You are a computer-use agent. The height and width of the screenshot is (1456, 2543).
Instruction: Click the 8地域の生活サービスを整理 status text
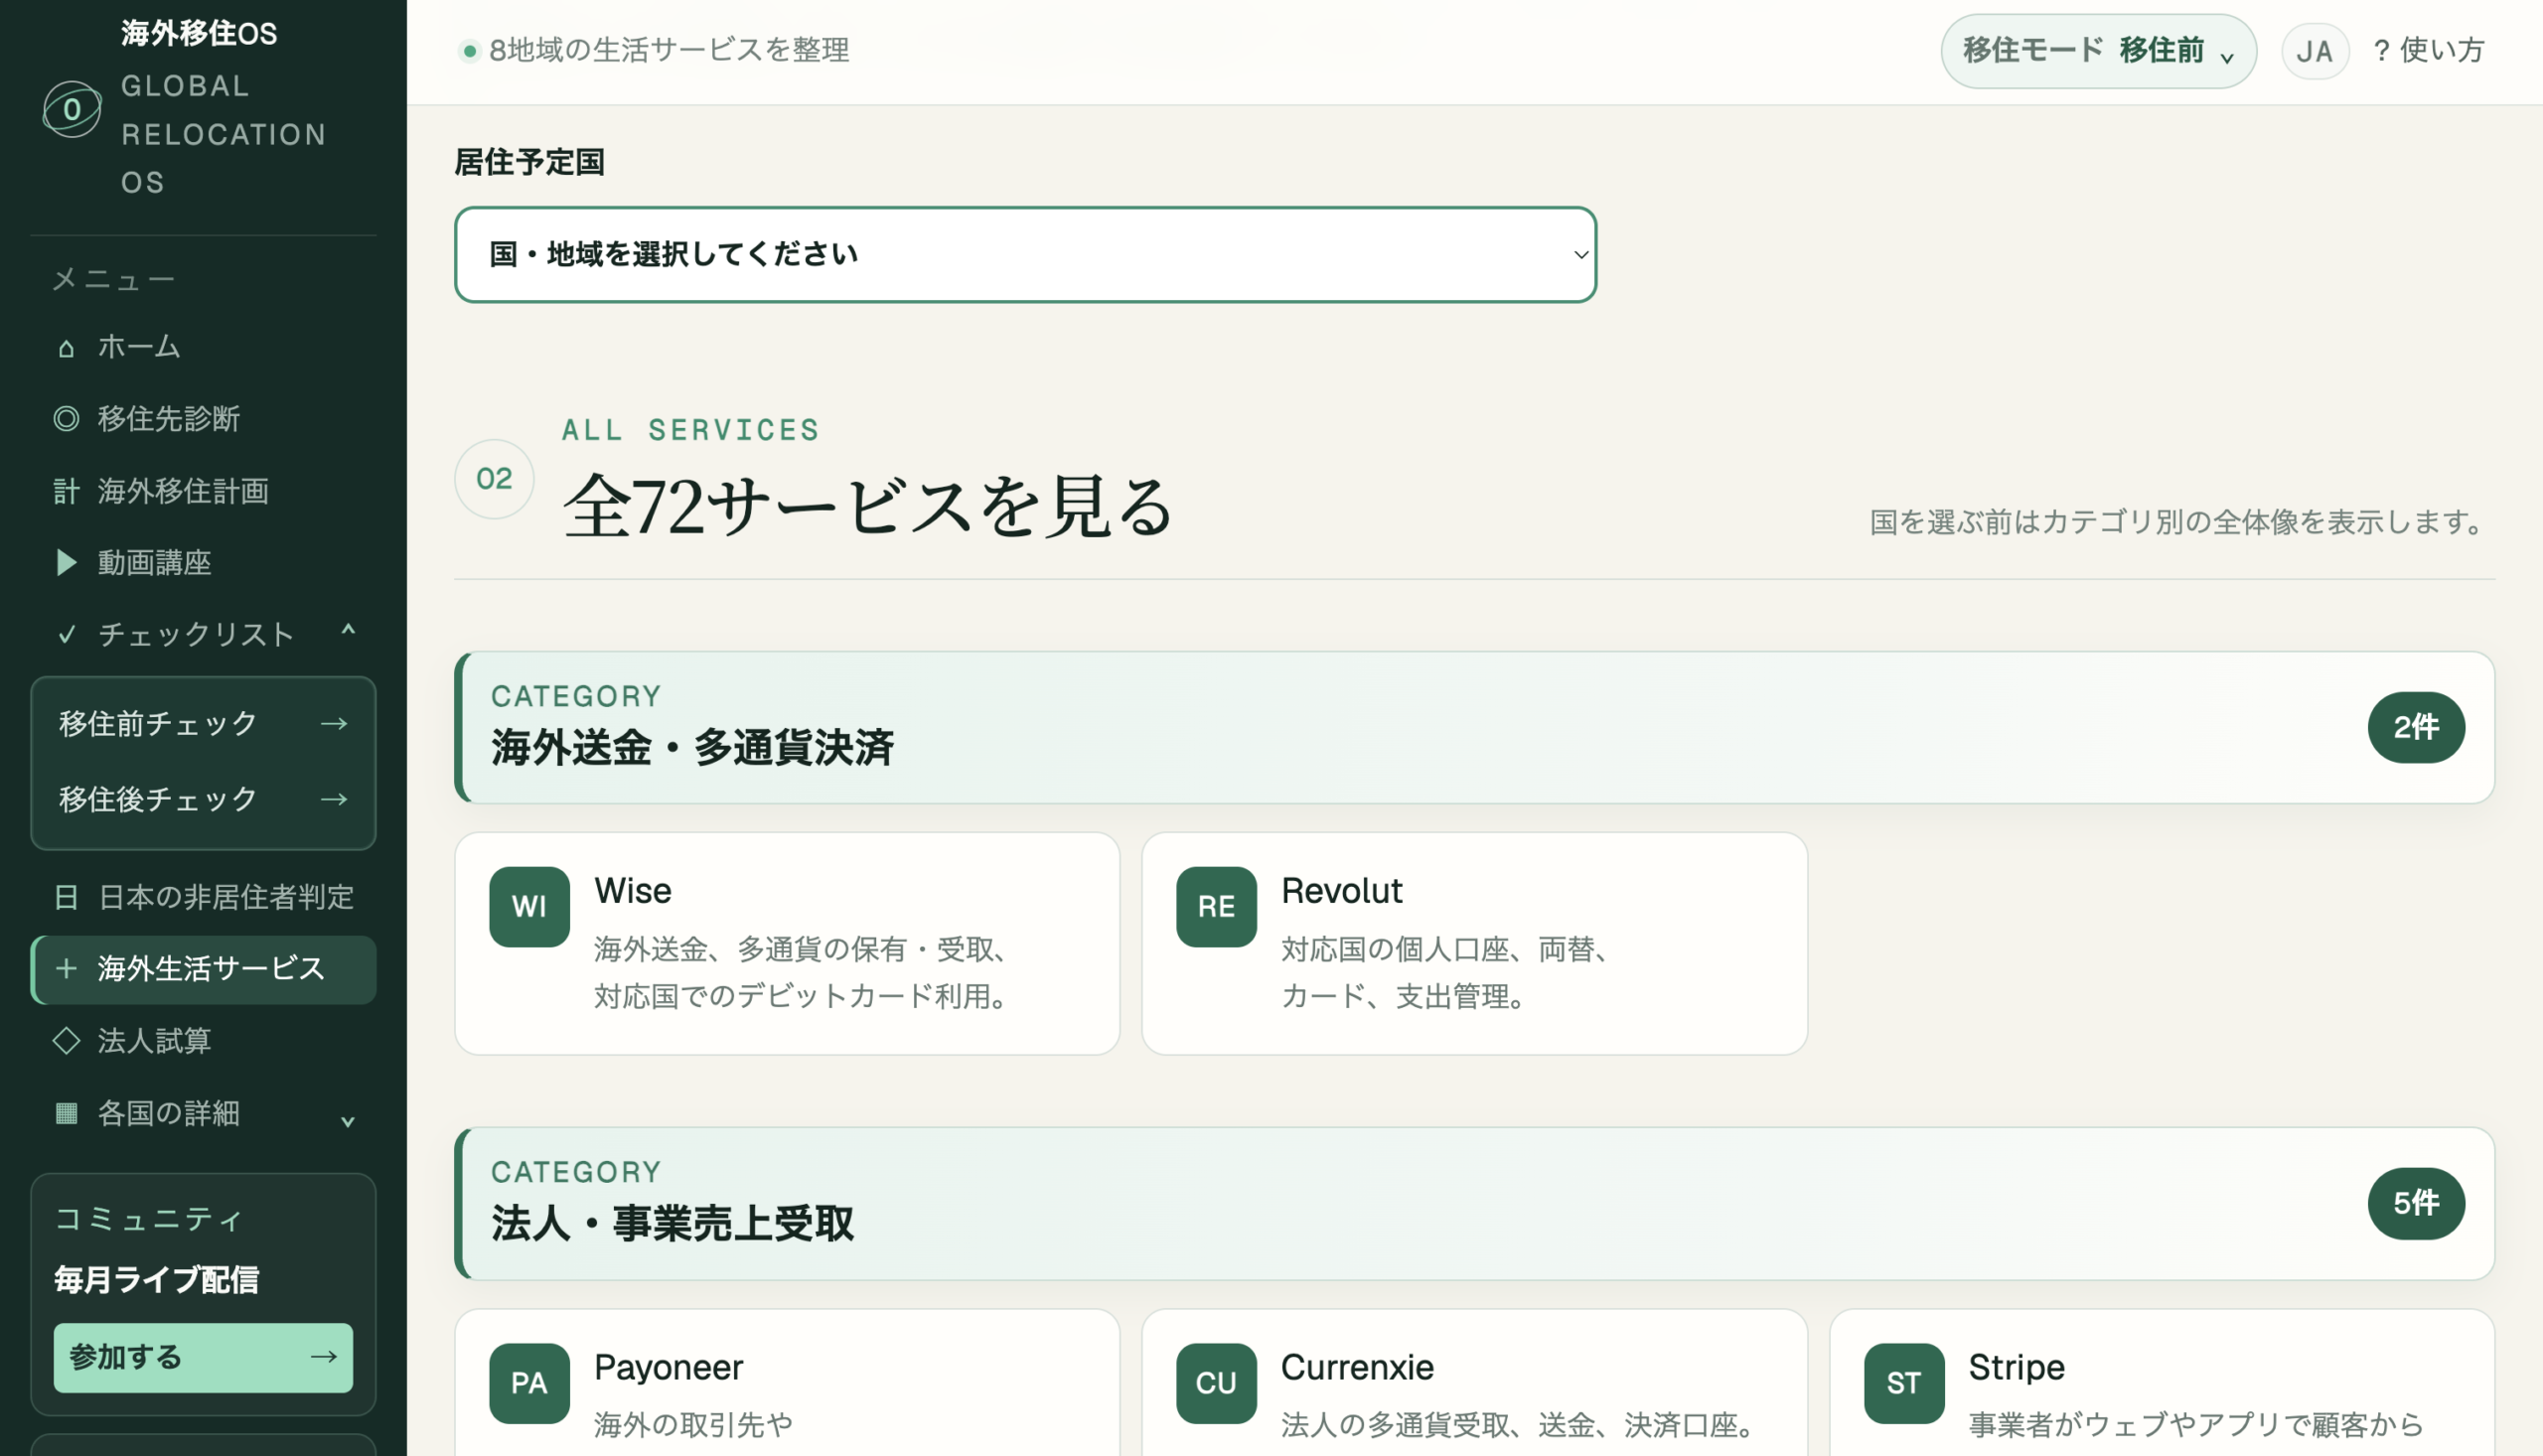coord(669,50)
